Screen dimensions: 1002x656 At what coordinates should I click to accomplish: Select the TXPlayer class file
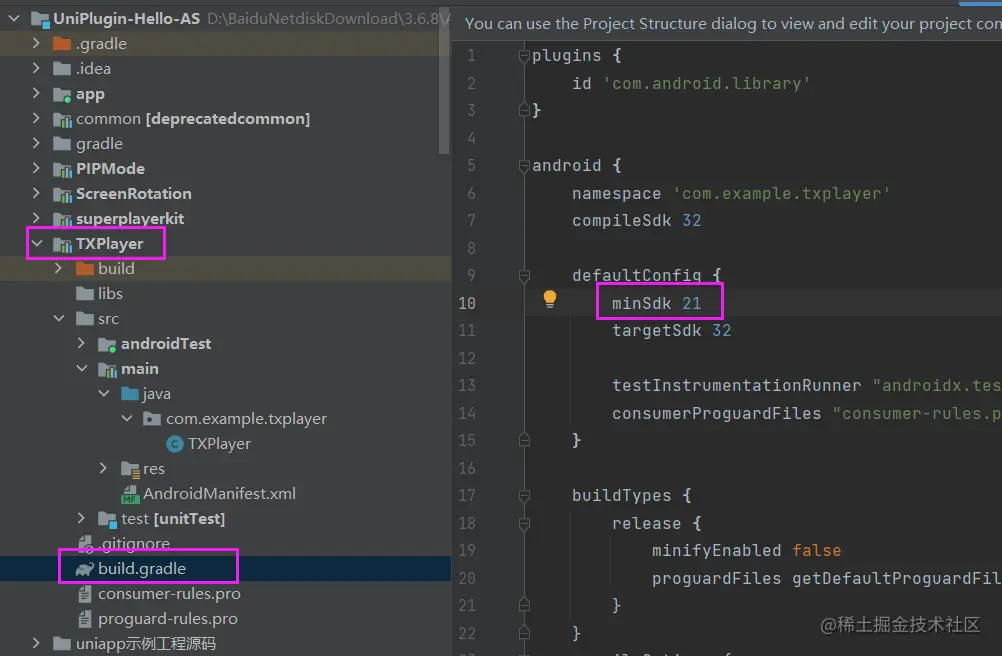pyautogui.click(x=219, y=443)
